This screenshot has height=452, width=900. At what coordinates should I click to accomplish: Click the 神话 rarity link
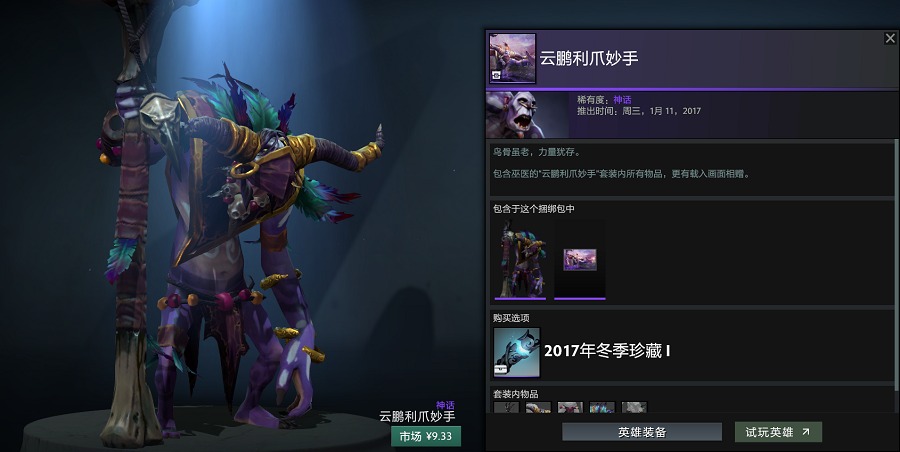(622, 99)
